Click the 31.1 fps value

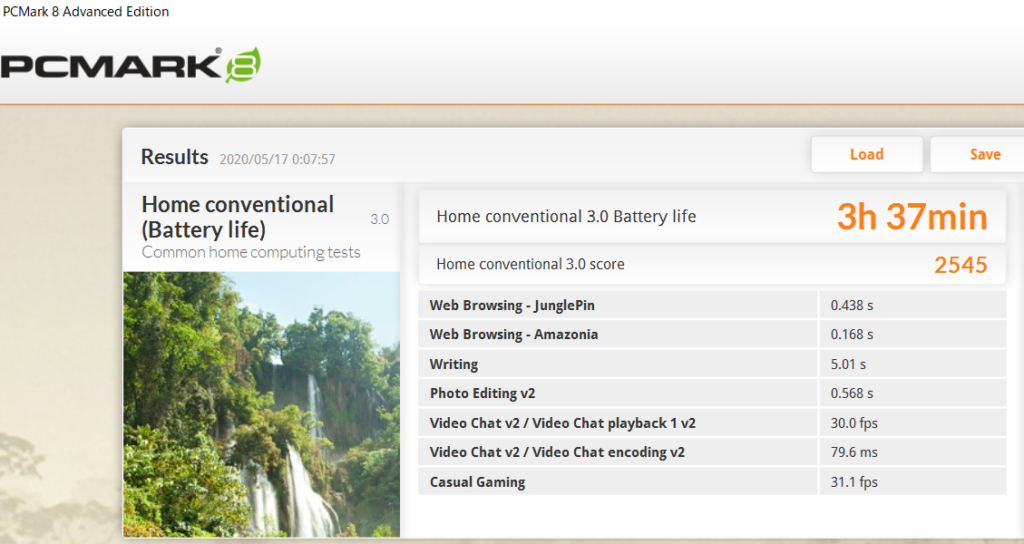pyautogui.click(x=854, y=482)
